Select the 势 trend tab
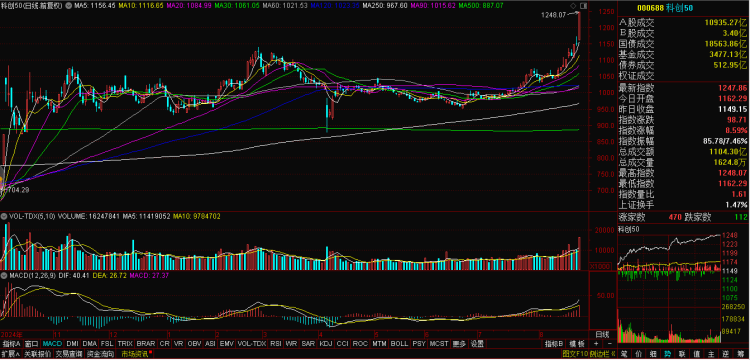The width and height of the screenshot is (750, 360). point(667,354)
